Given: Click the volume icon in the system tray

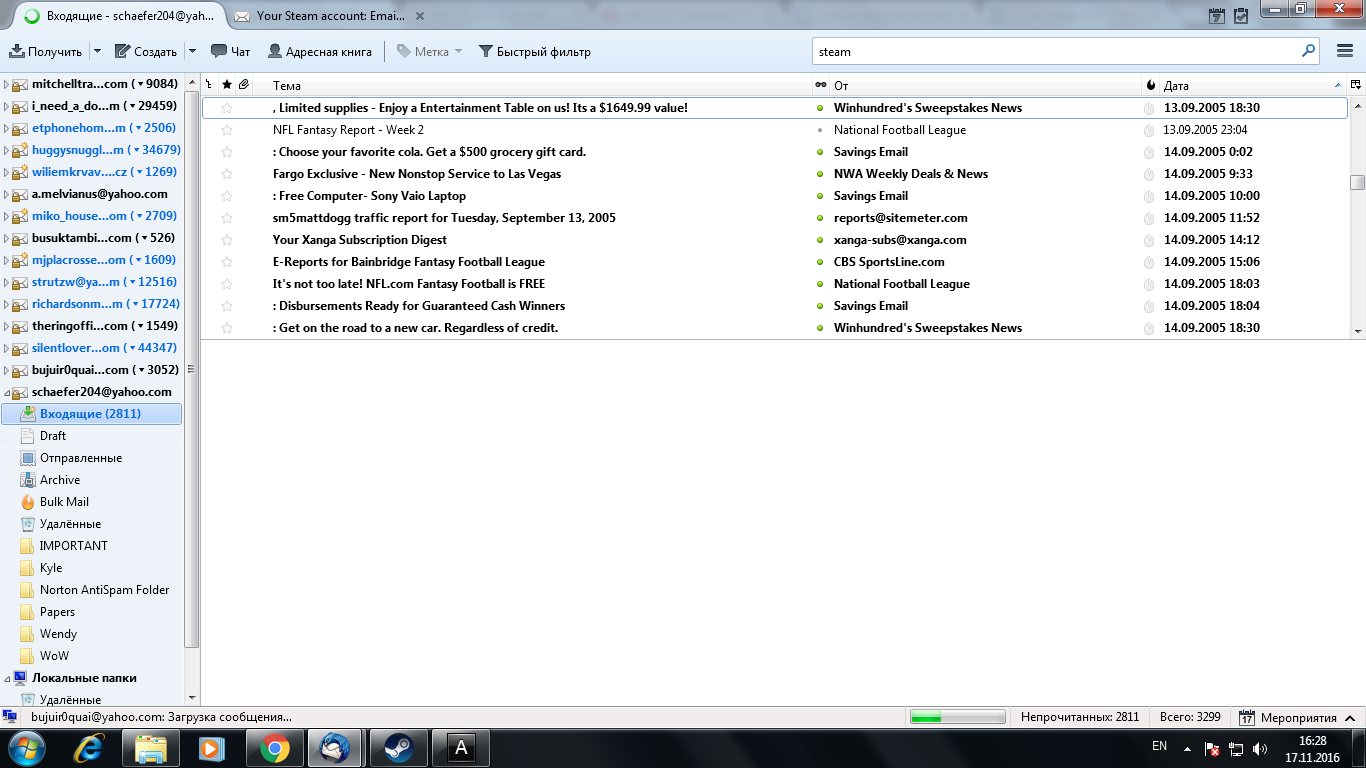Looking at the screenshot, I should [1260, 748].
